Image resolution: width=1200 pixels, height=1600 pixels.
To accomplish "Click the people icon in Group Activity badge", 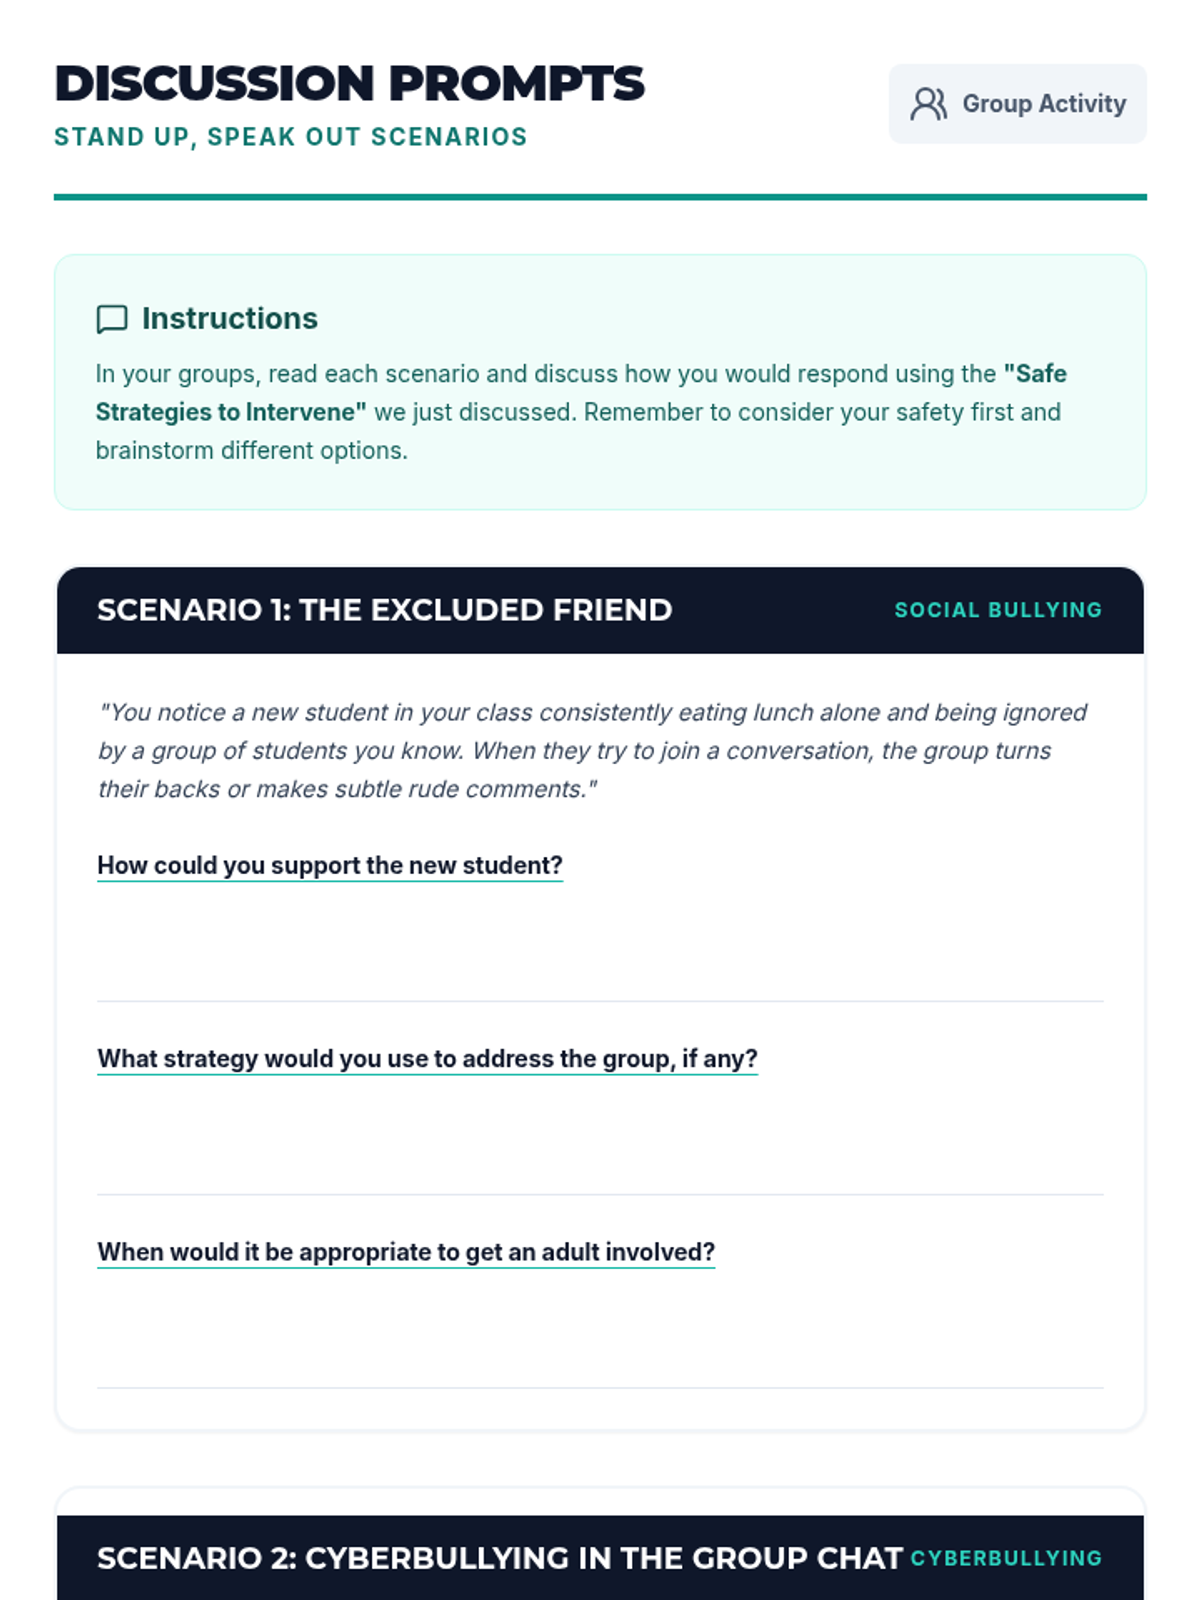I will [928, 104].
